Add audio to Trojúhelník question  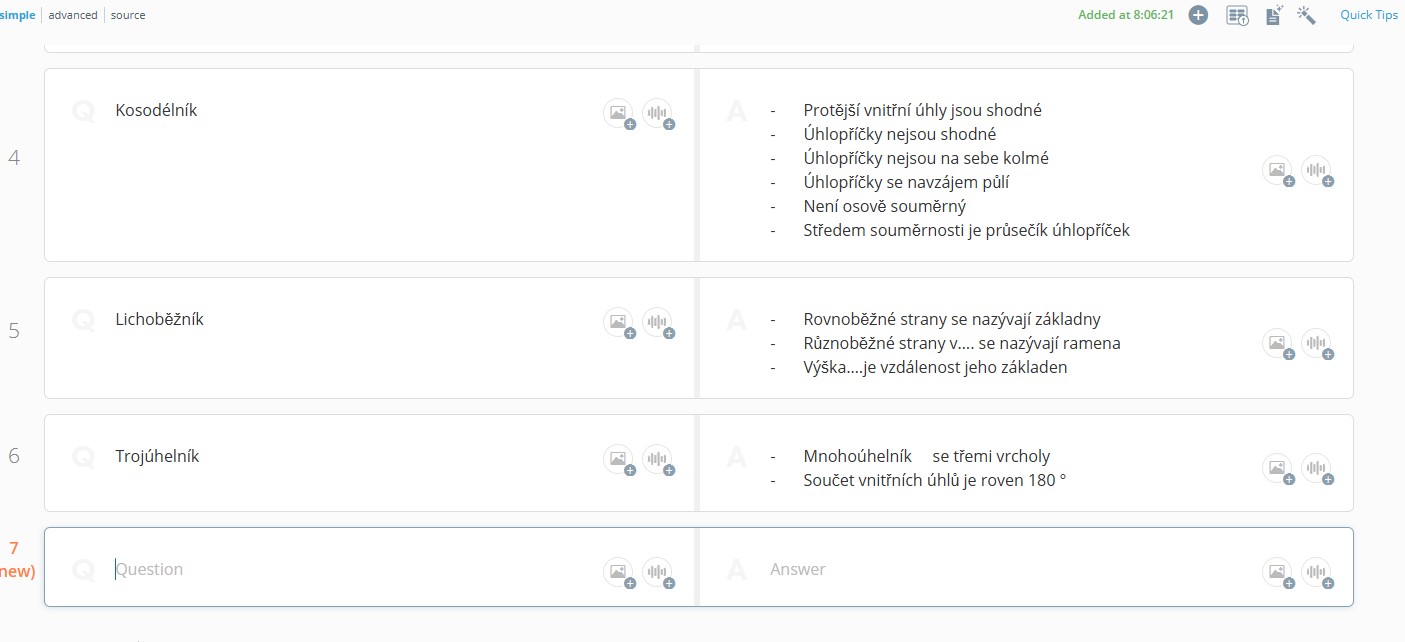click(657, 459)
